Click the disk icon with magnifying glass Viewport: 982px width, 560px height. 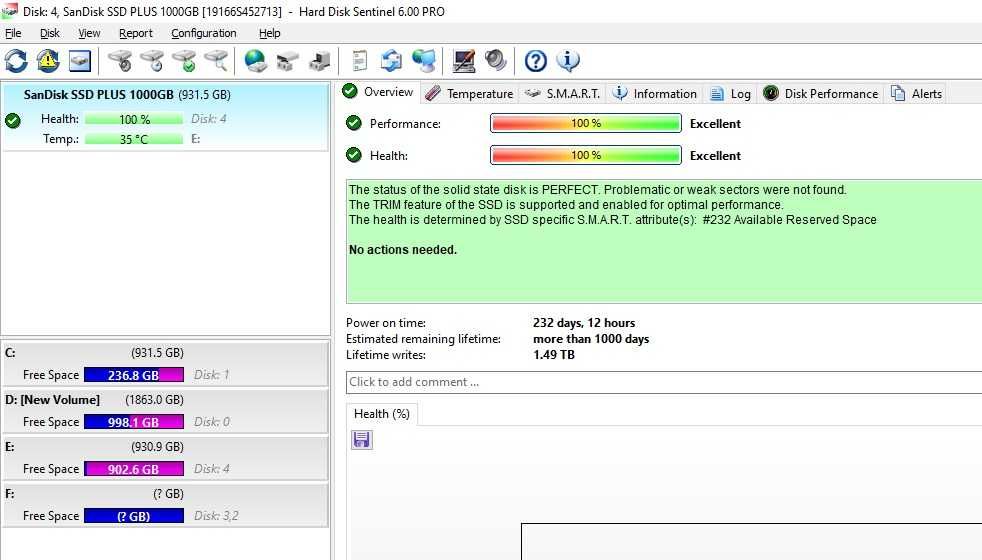[x=216, y=61]
